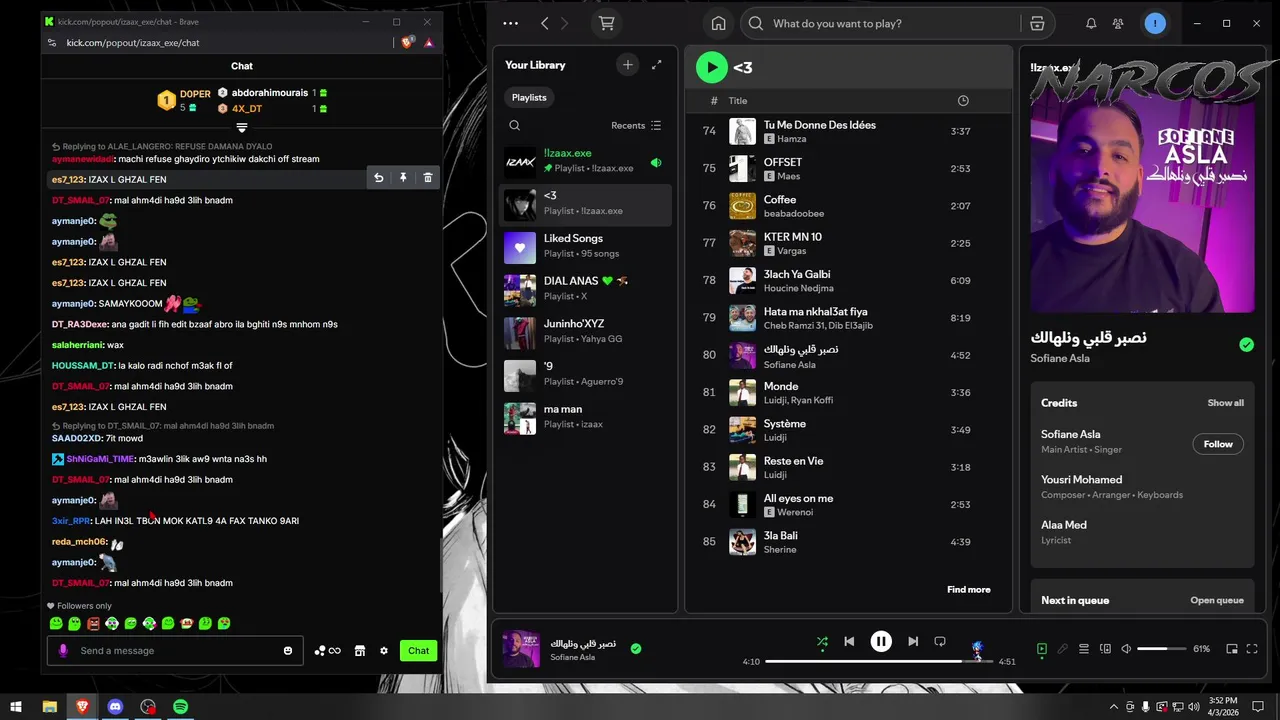This screenshot has height=720, width=1280.
Task: Open the ma man playlist
Action: tap(585, 417)
